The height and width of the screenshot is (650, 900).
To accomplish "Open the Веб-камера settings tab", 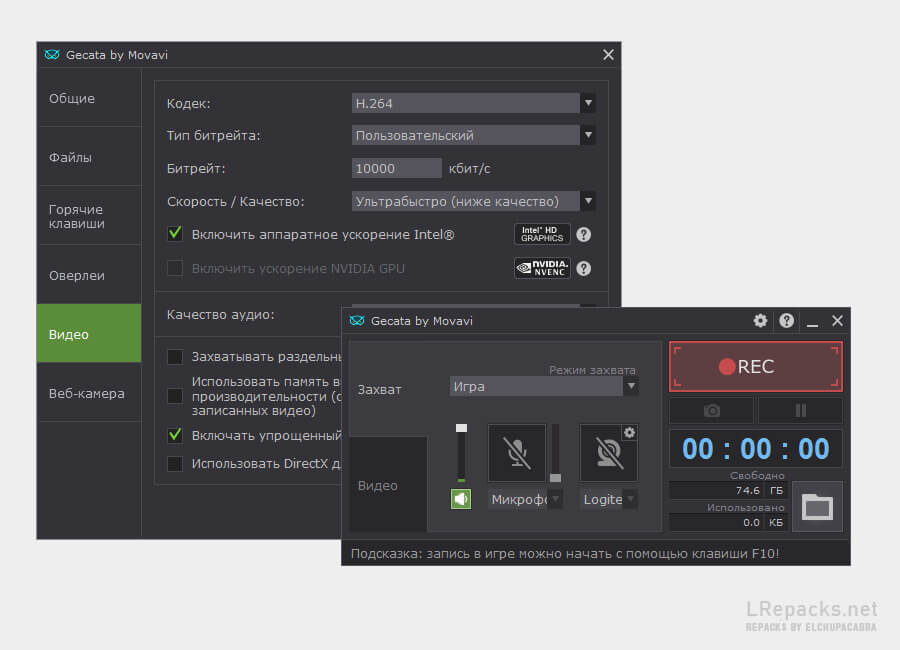I will coord(89,393).
